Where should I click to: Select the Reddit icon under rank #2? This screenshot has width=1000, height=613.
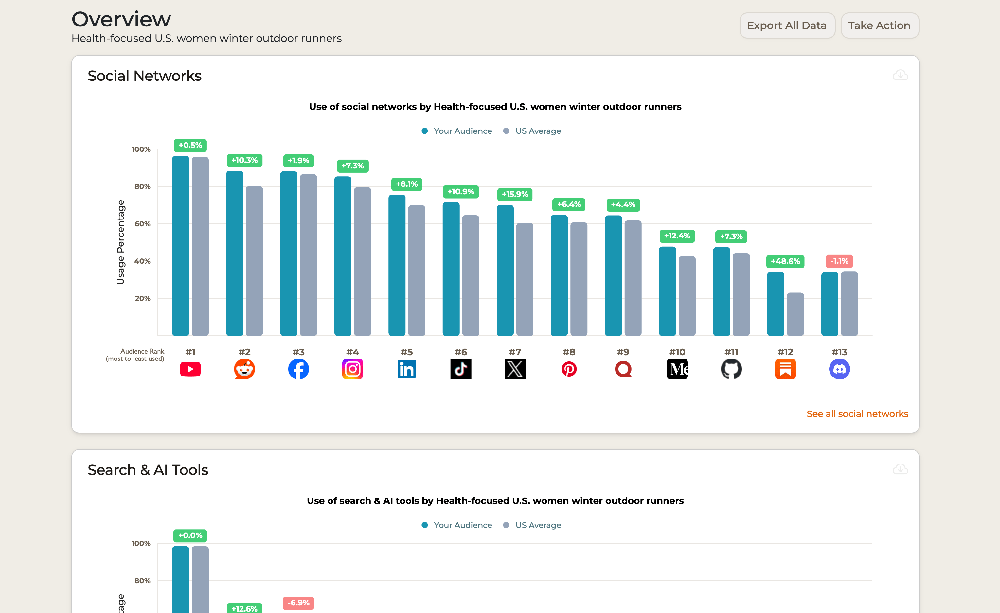[x=245, y=368]
